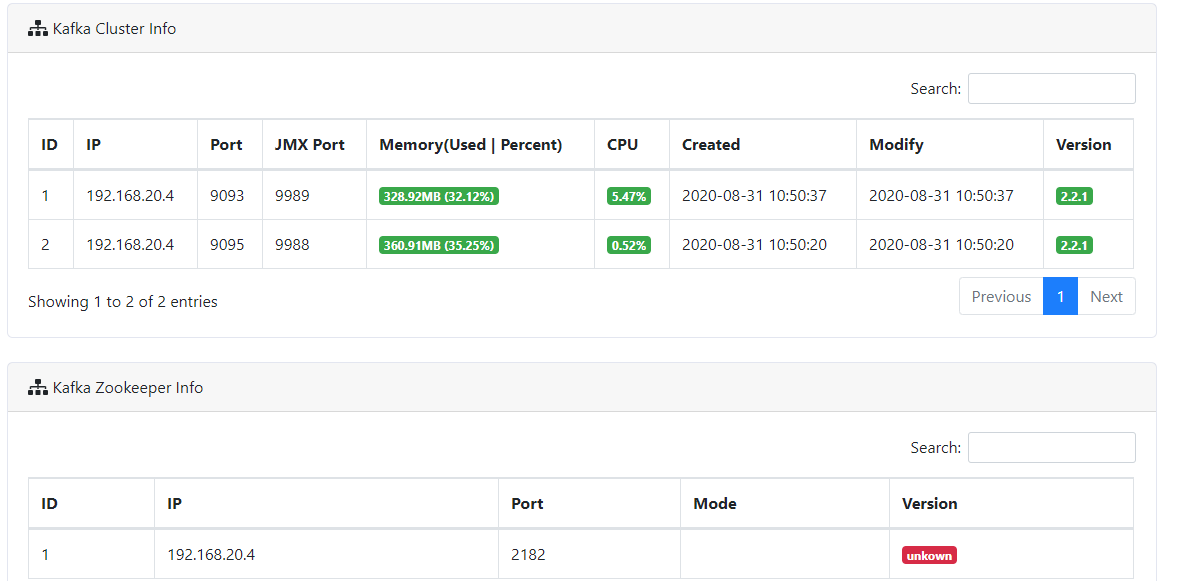Go to the Previous page
Image resolution: width=1180 pixels, height=581 pixels.
(x=1001, y=297)
